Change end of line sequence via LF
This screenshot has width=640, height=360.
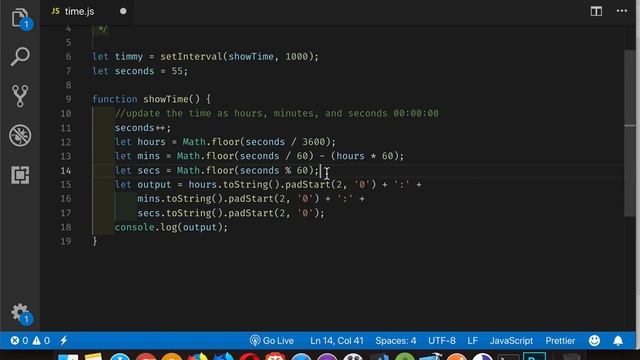tap(472, 340)
